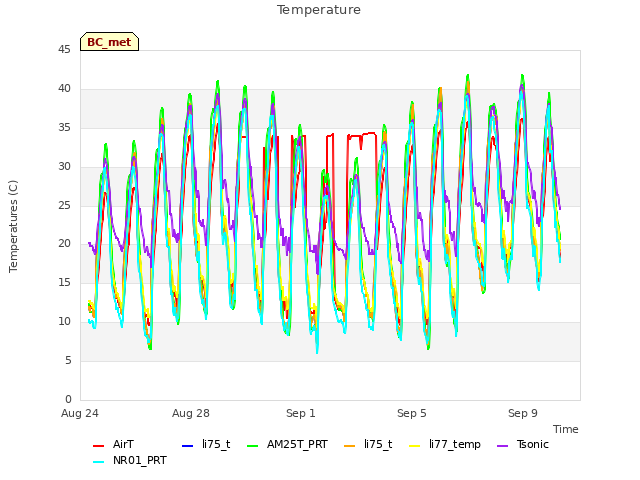Click the 5 y-axis value

coord(68,360)
